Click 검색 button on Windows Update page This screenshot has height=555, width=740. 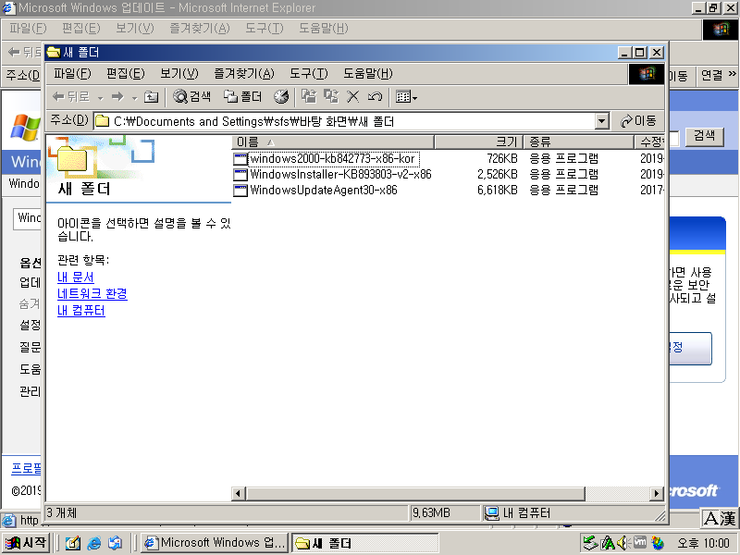click(x=705, y=136)
